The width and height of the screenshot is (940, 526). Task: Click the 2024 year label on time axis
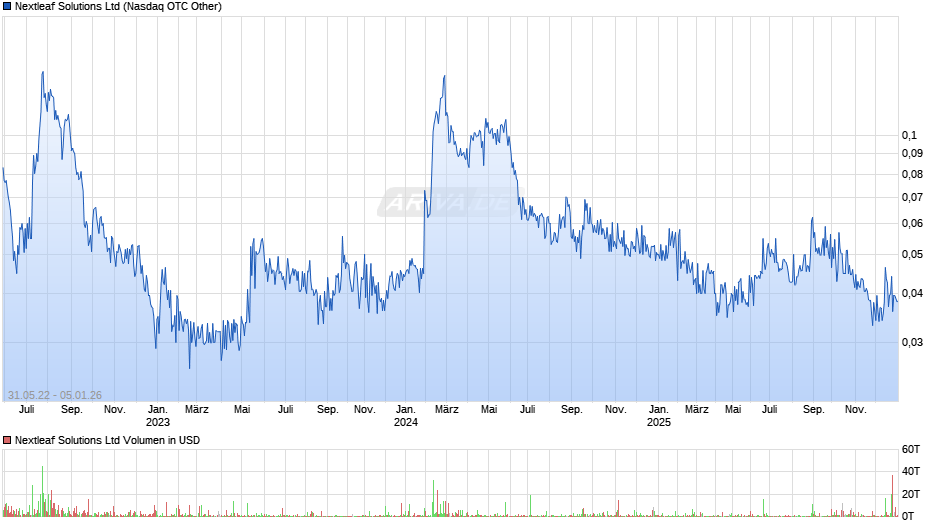point(406,423)
